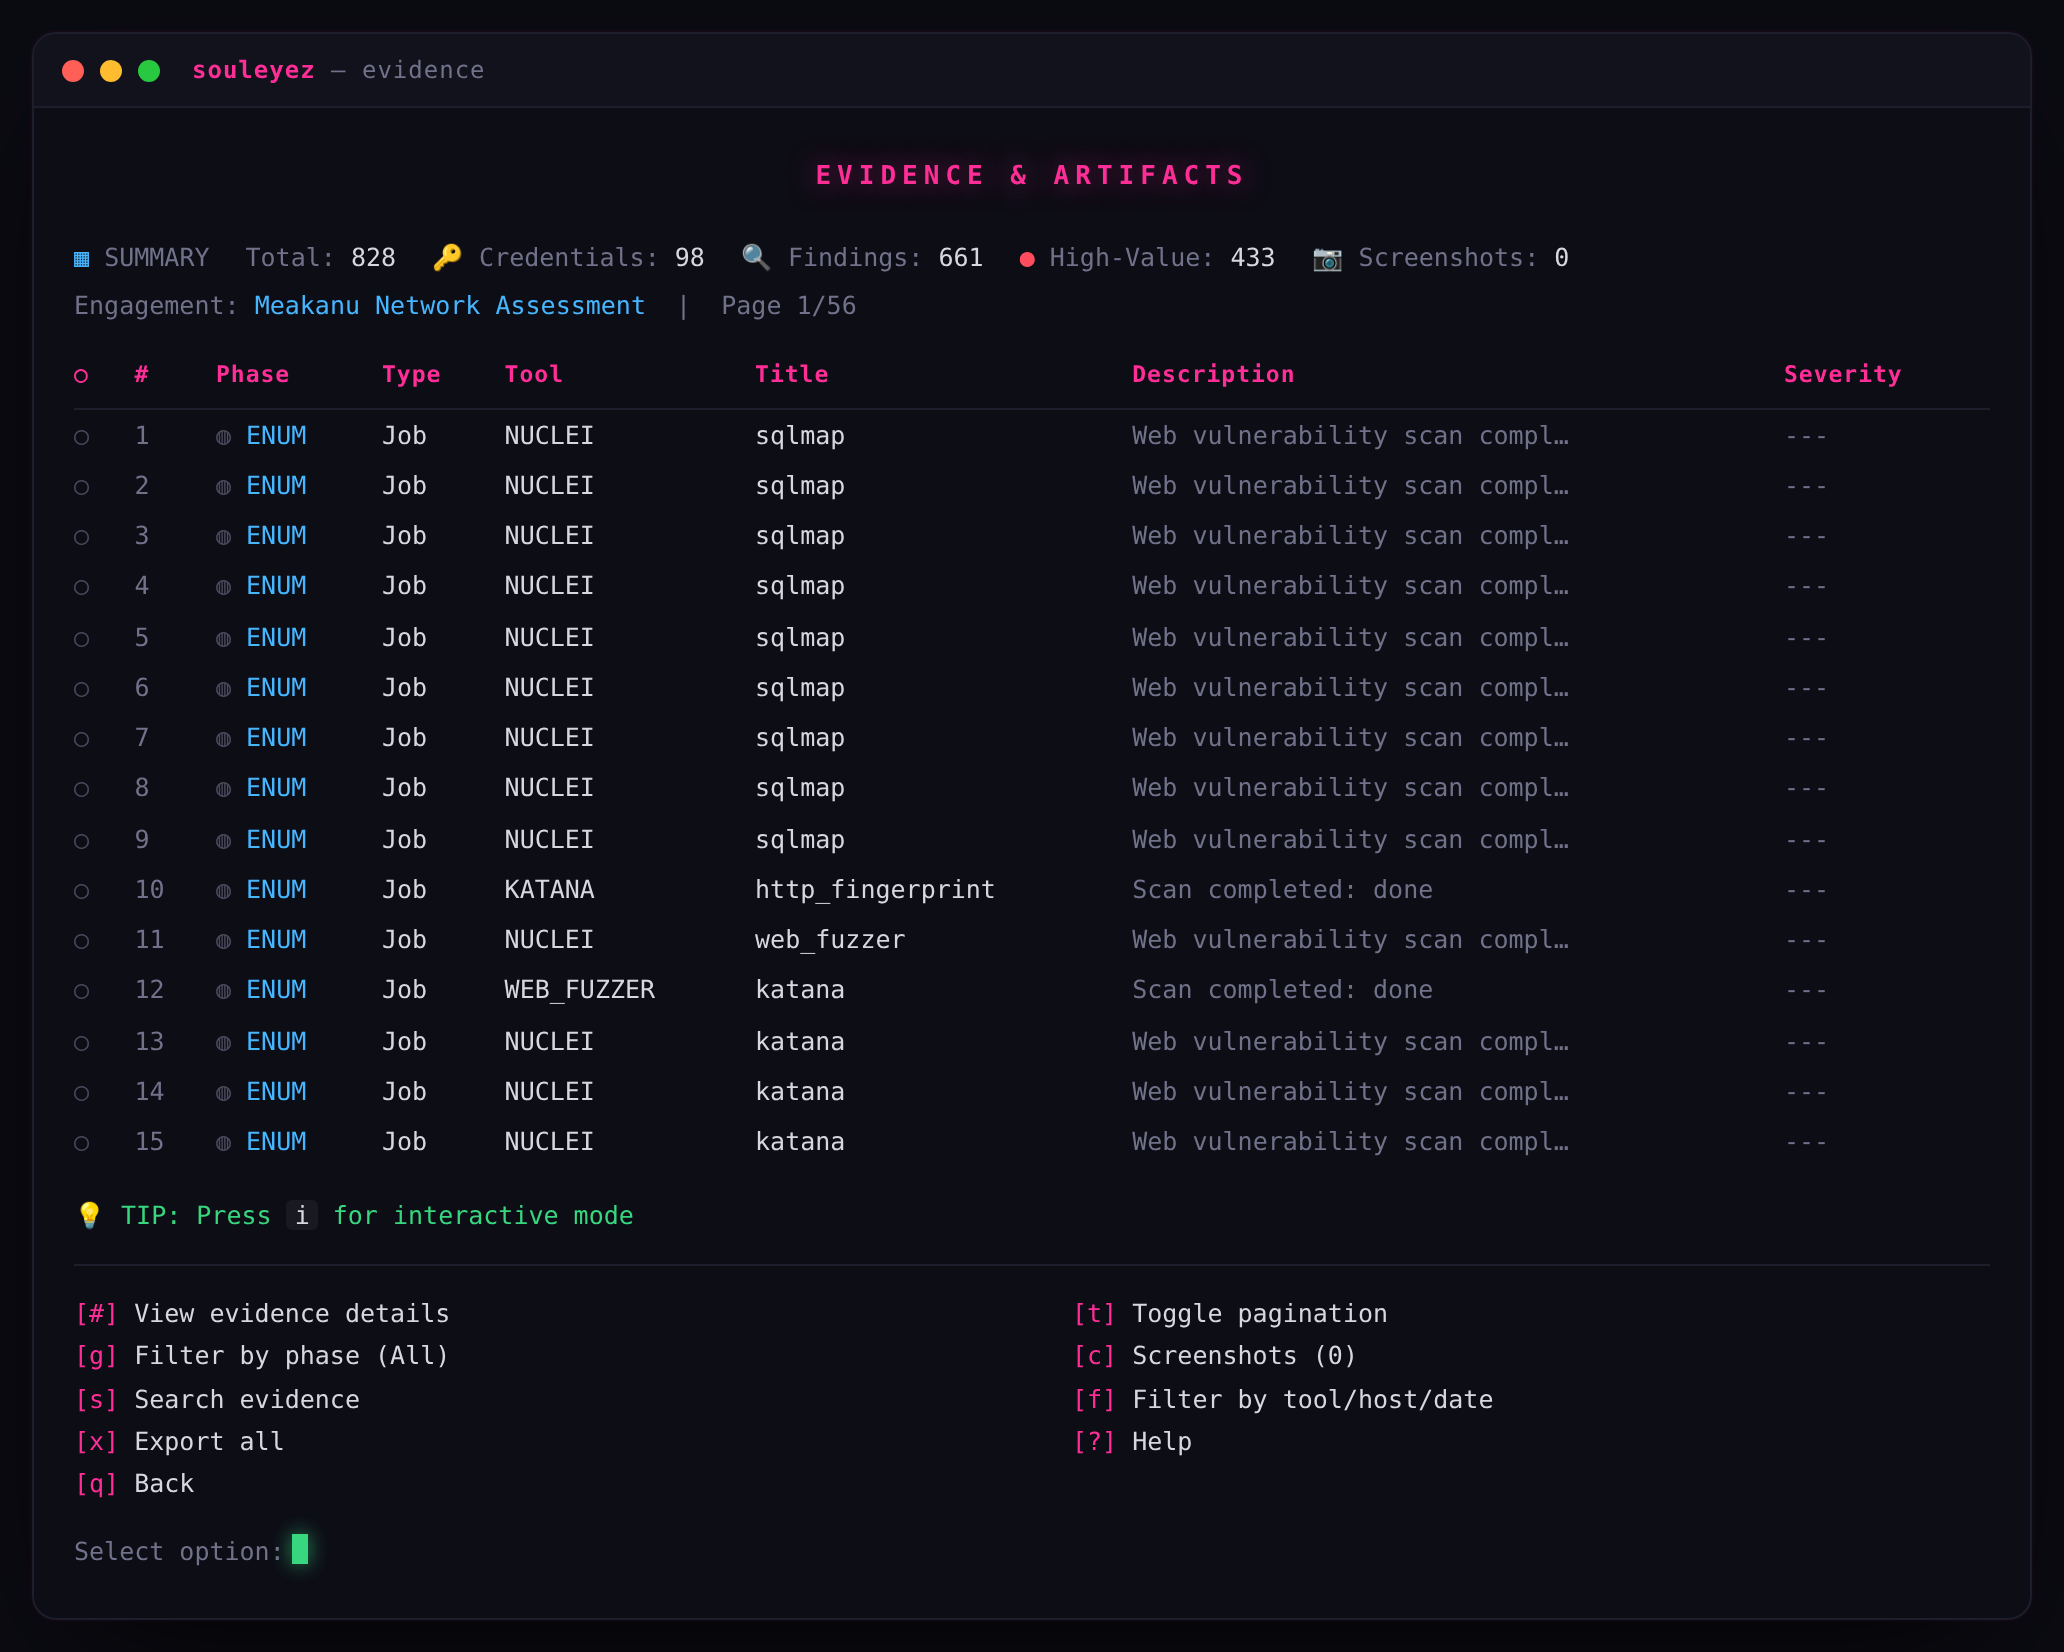Click the web_fuzzer title in row 11
Viewport: 2064px width, 1652px height.
point(830,939)
